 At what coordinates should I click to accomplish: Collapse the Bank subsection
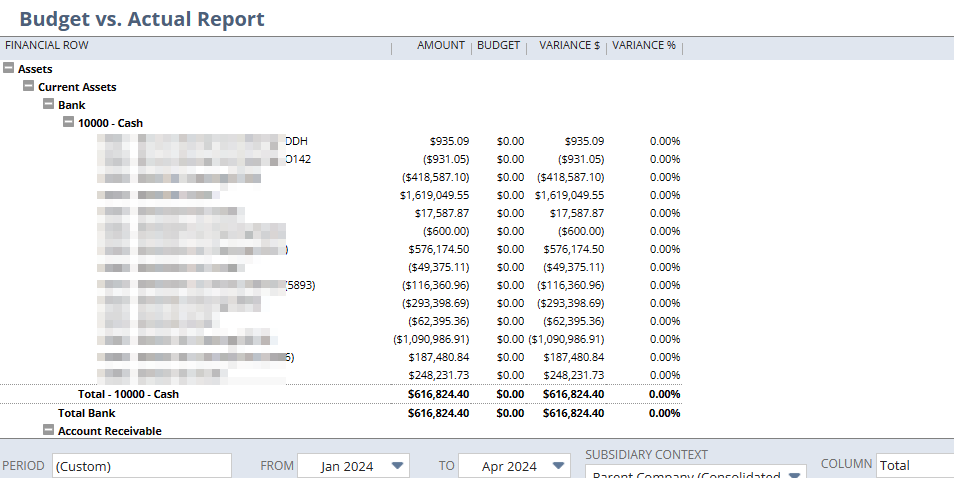point(49,105)
